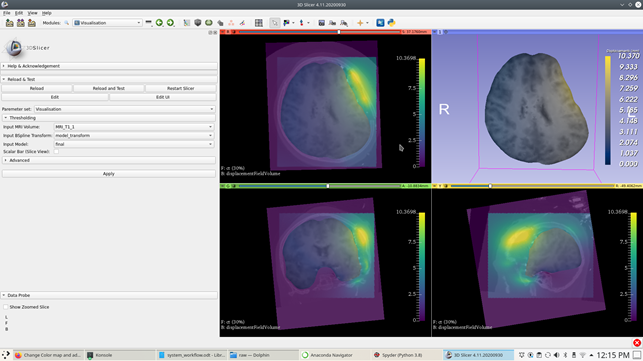Open the crosshair options dropdown arrow
643x361 pixels.
coord(367,23)
